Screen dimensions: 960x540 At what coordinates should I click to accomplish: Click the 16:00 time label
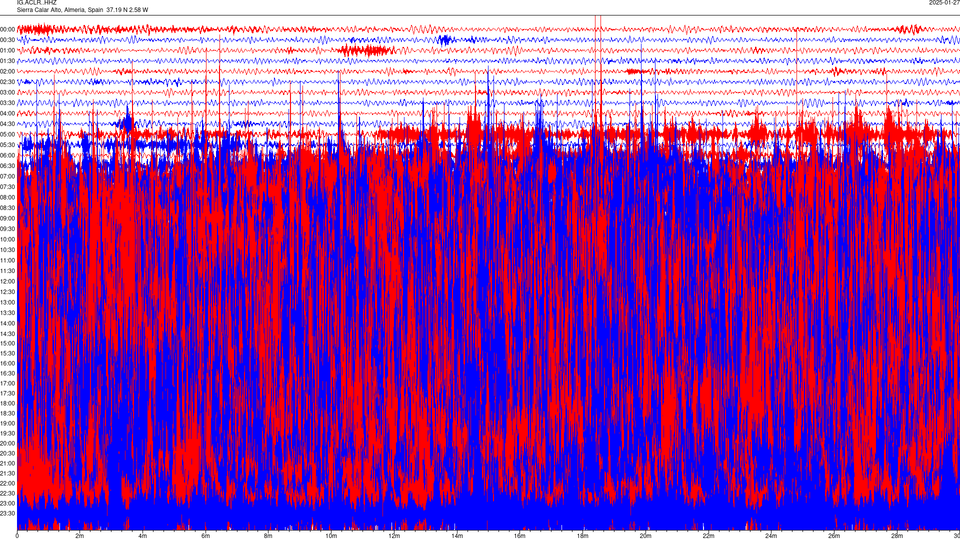tap(8, 363)
